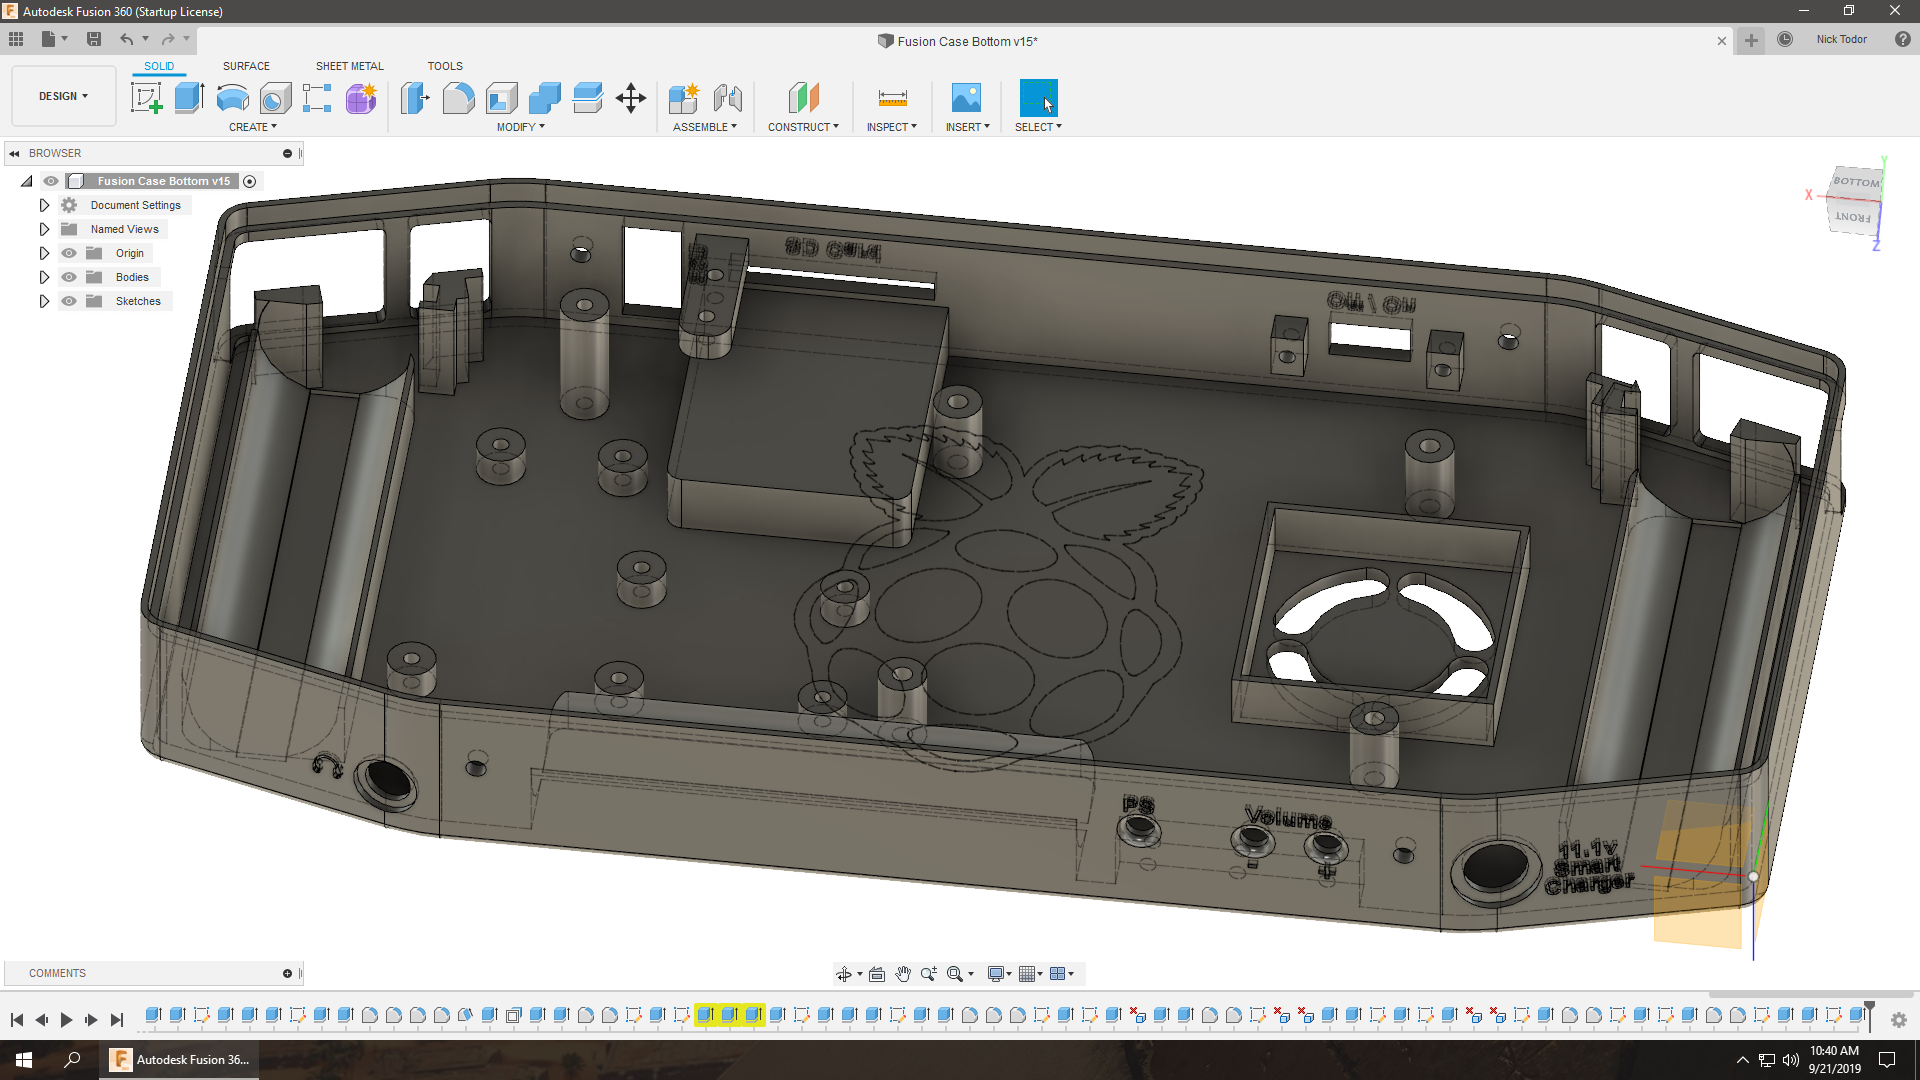The image size is (1920, 1080).
Task: Activate the Hole tool
Action: pyautogui.click(x=275, y=98)
